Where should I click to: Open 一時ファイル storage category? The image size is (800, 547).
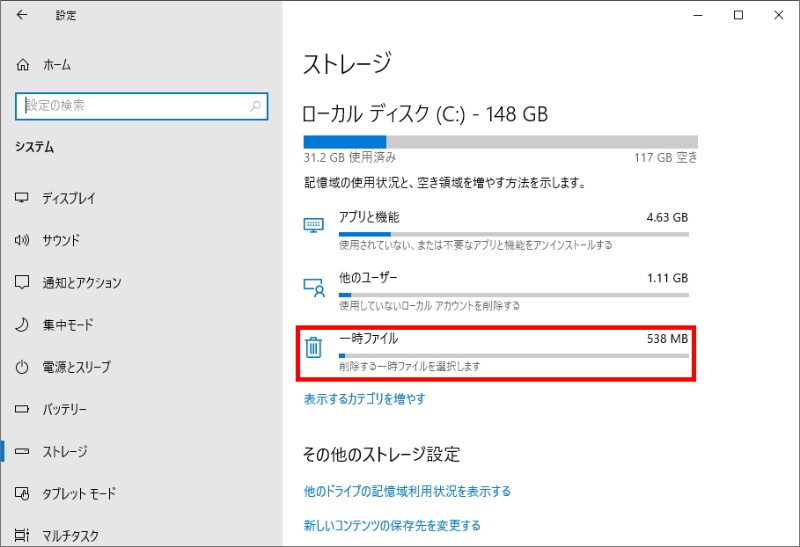point(496,353)
